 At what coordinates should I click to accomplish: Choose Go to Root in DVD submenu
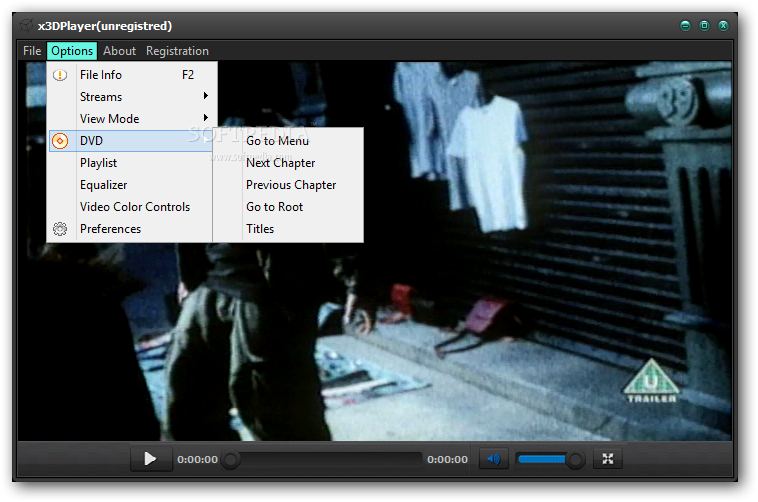tap(288, 207)
